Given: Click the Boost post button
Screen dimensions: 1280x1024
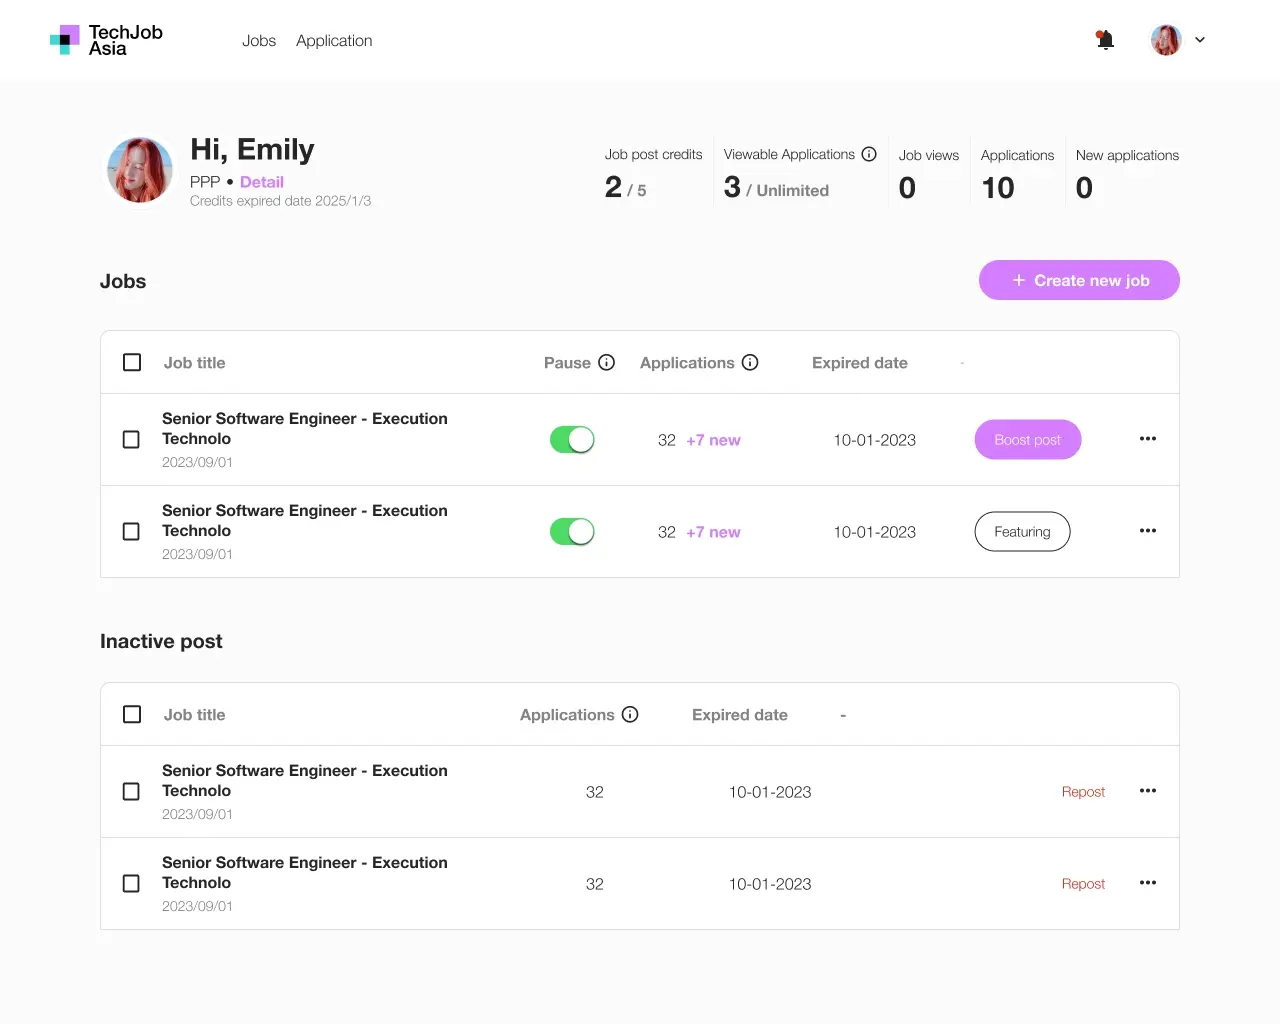Looking at the screenshot, I should click(x=1028, y=440).
